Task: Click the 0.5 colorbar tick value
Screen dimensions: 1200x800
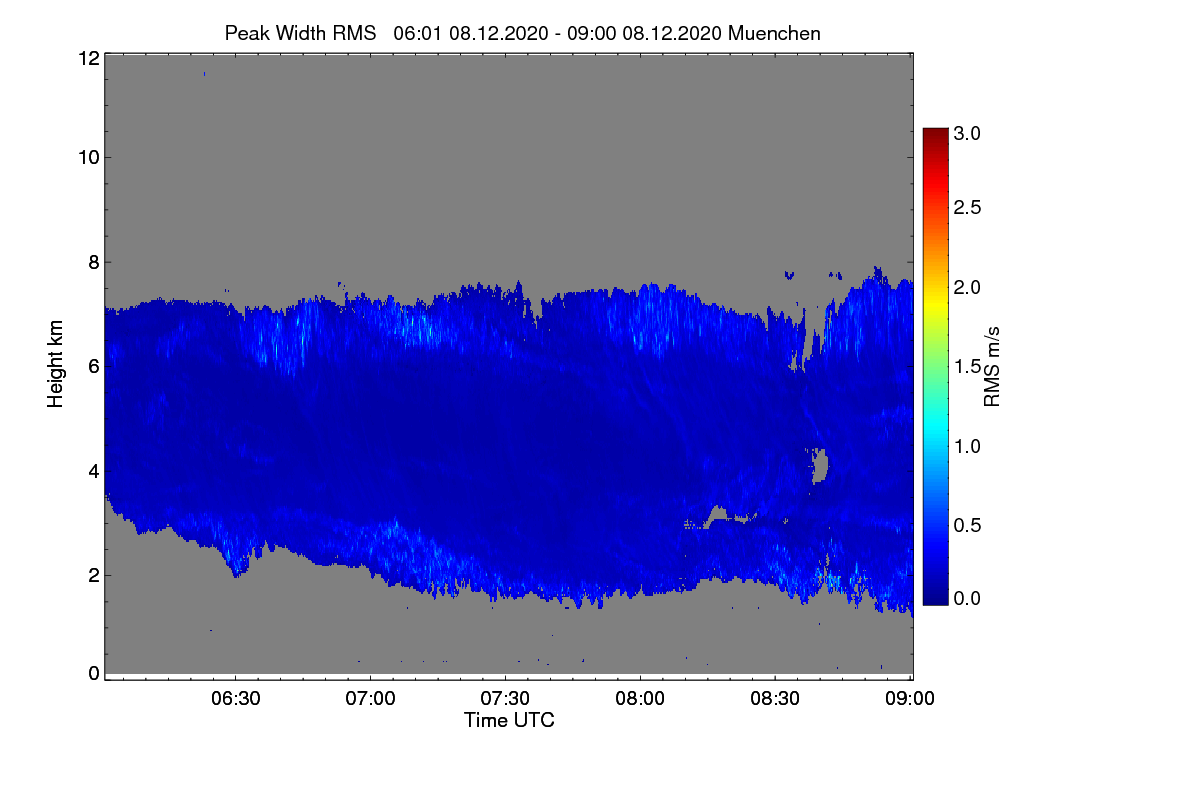Action: click(967, 525)
